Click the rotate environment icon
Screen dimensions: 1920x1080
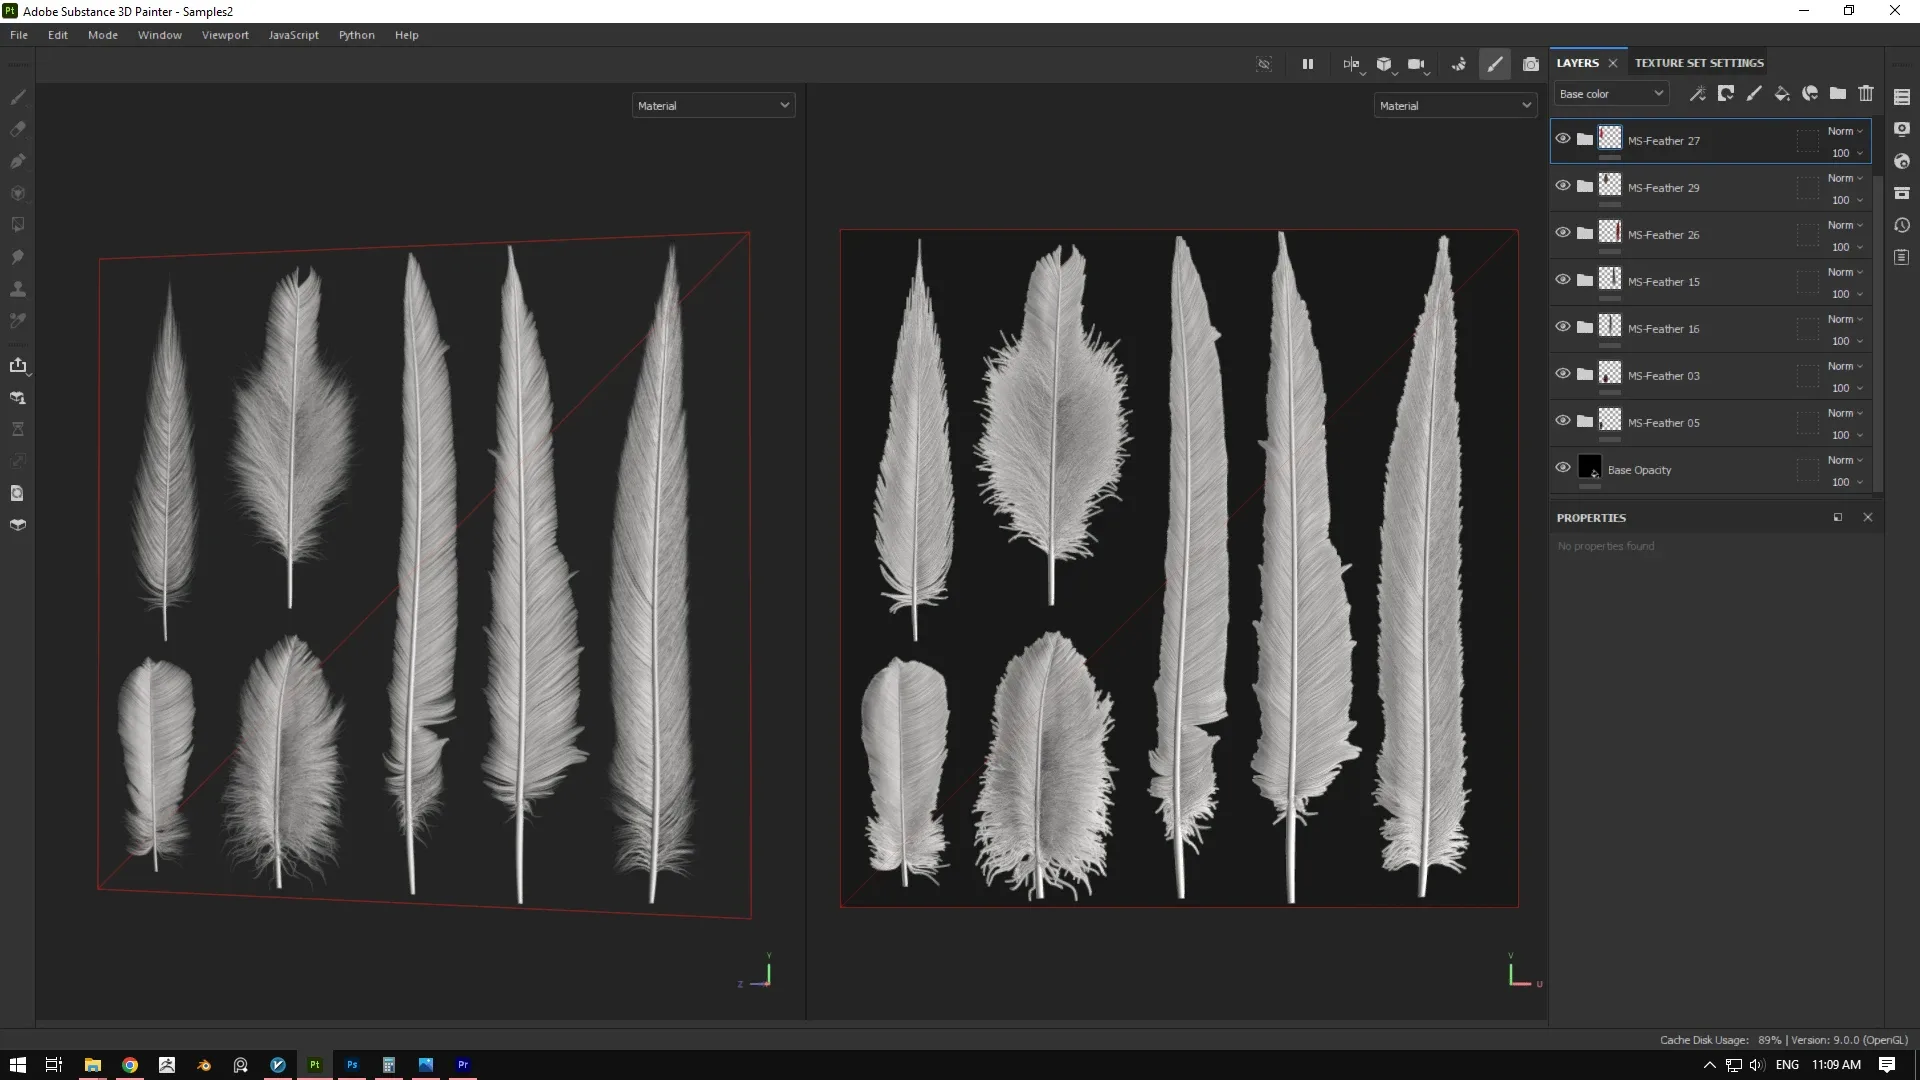(1459, 64)
